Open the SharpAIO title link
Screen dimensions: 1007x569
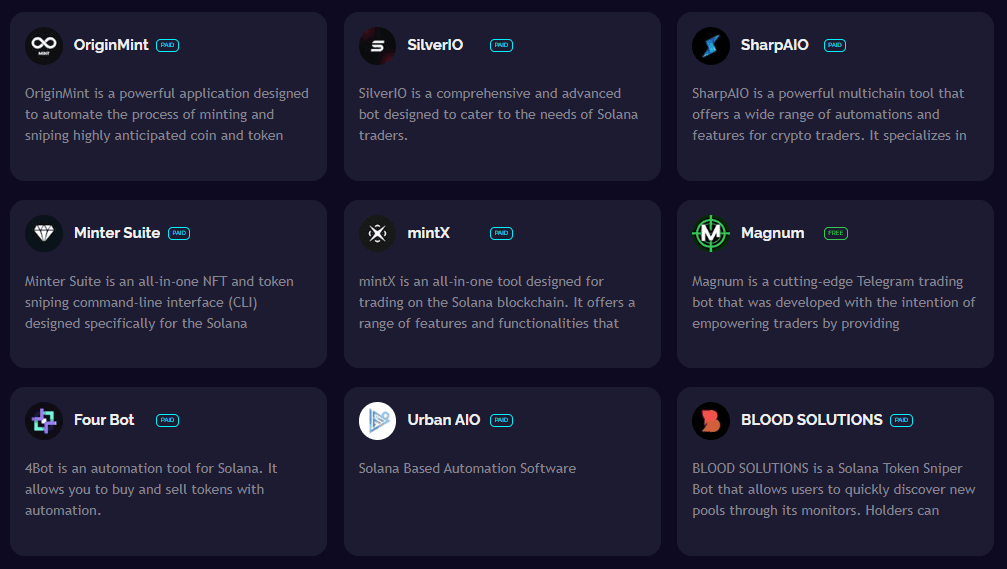click(775, 45)
